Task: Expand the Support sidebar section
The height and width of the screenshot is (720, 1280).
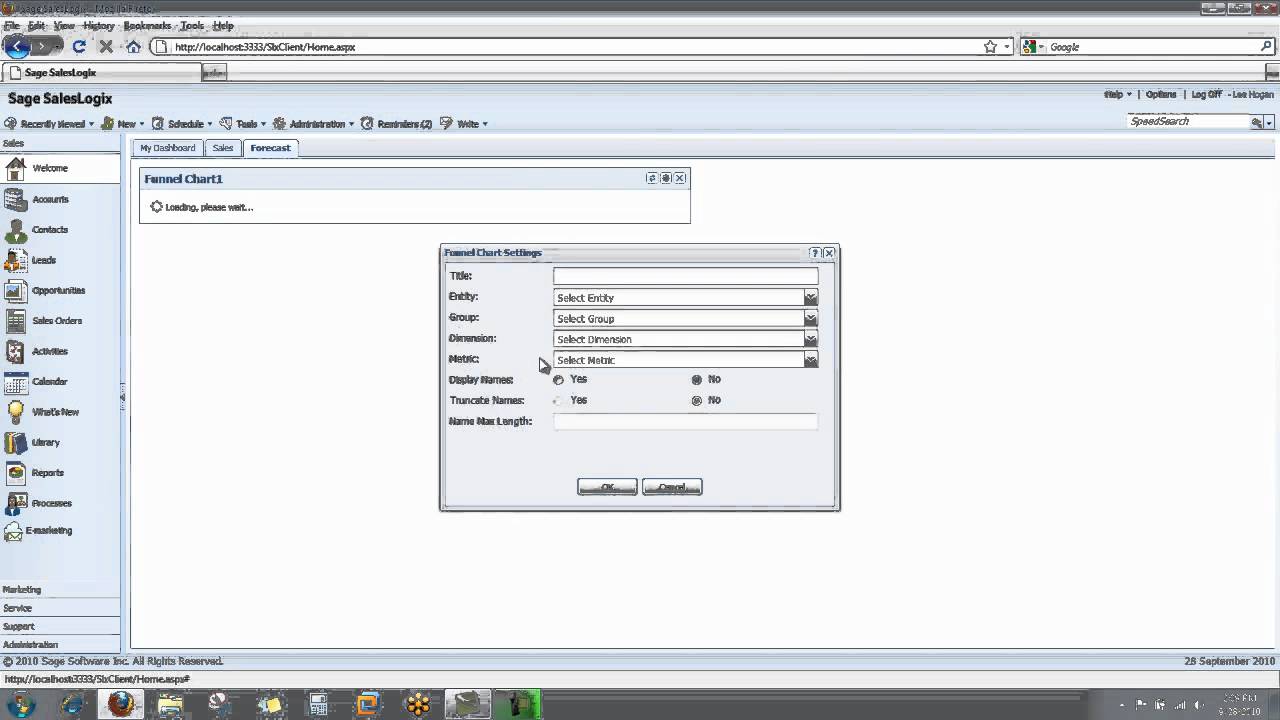Action: click(19, 626)
